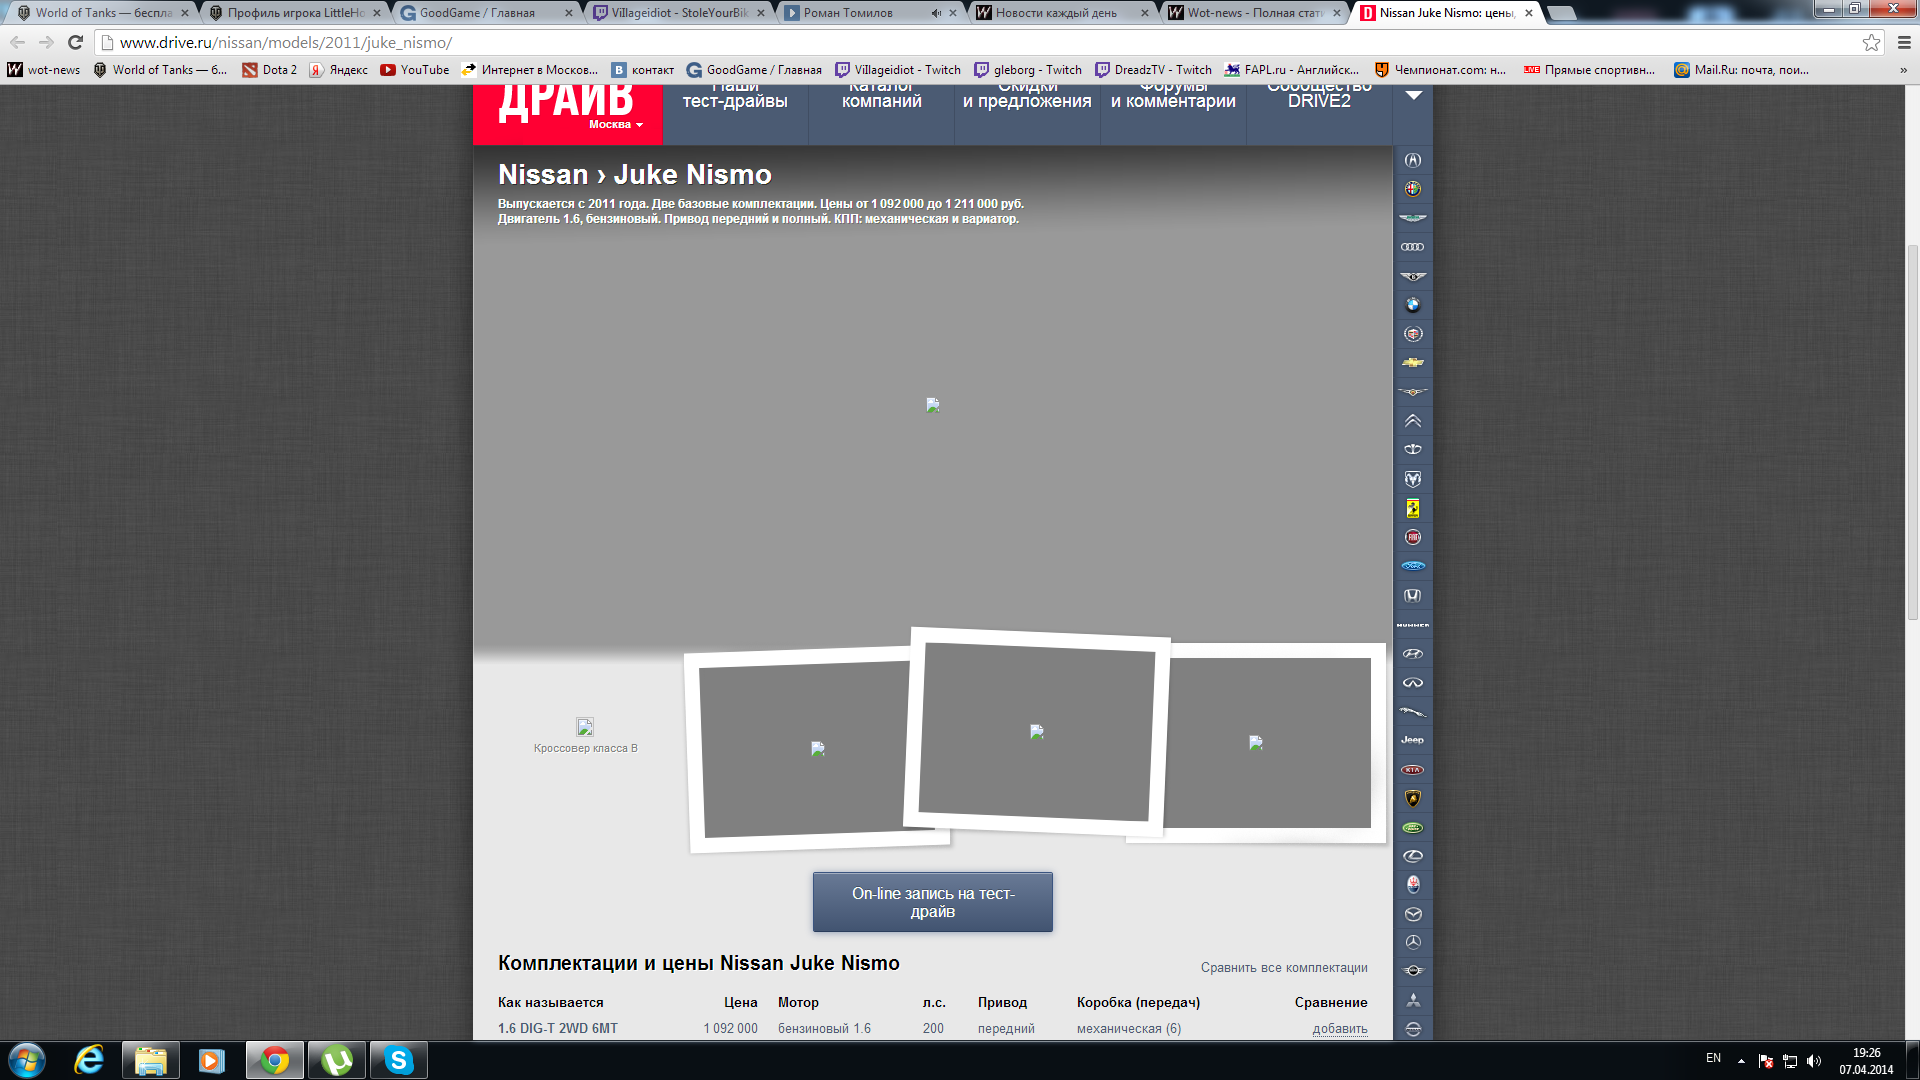The height and width of the screenshot is (1080, 1920).
Task: Reload the page with refresh button
Action: 75,43
